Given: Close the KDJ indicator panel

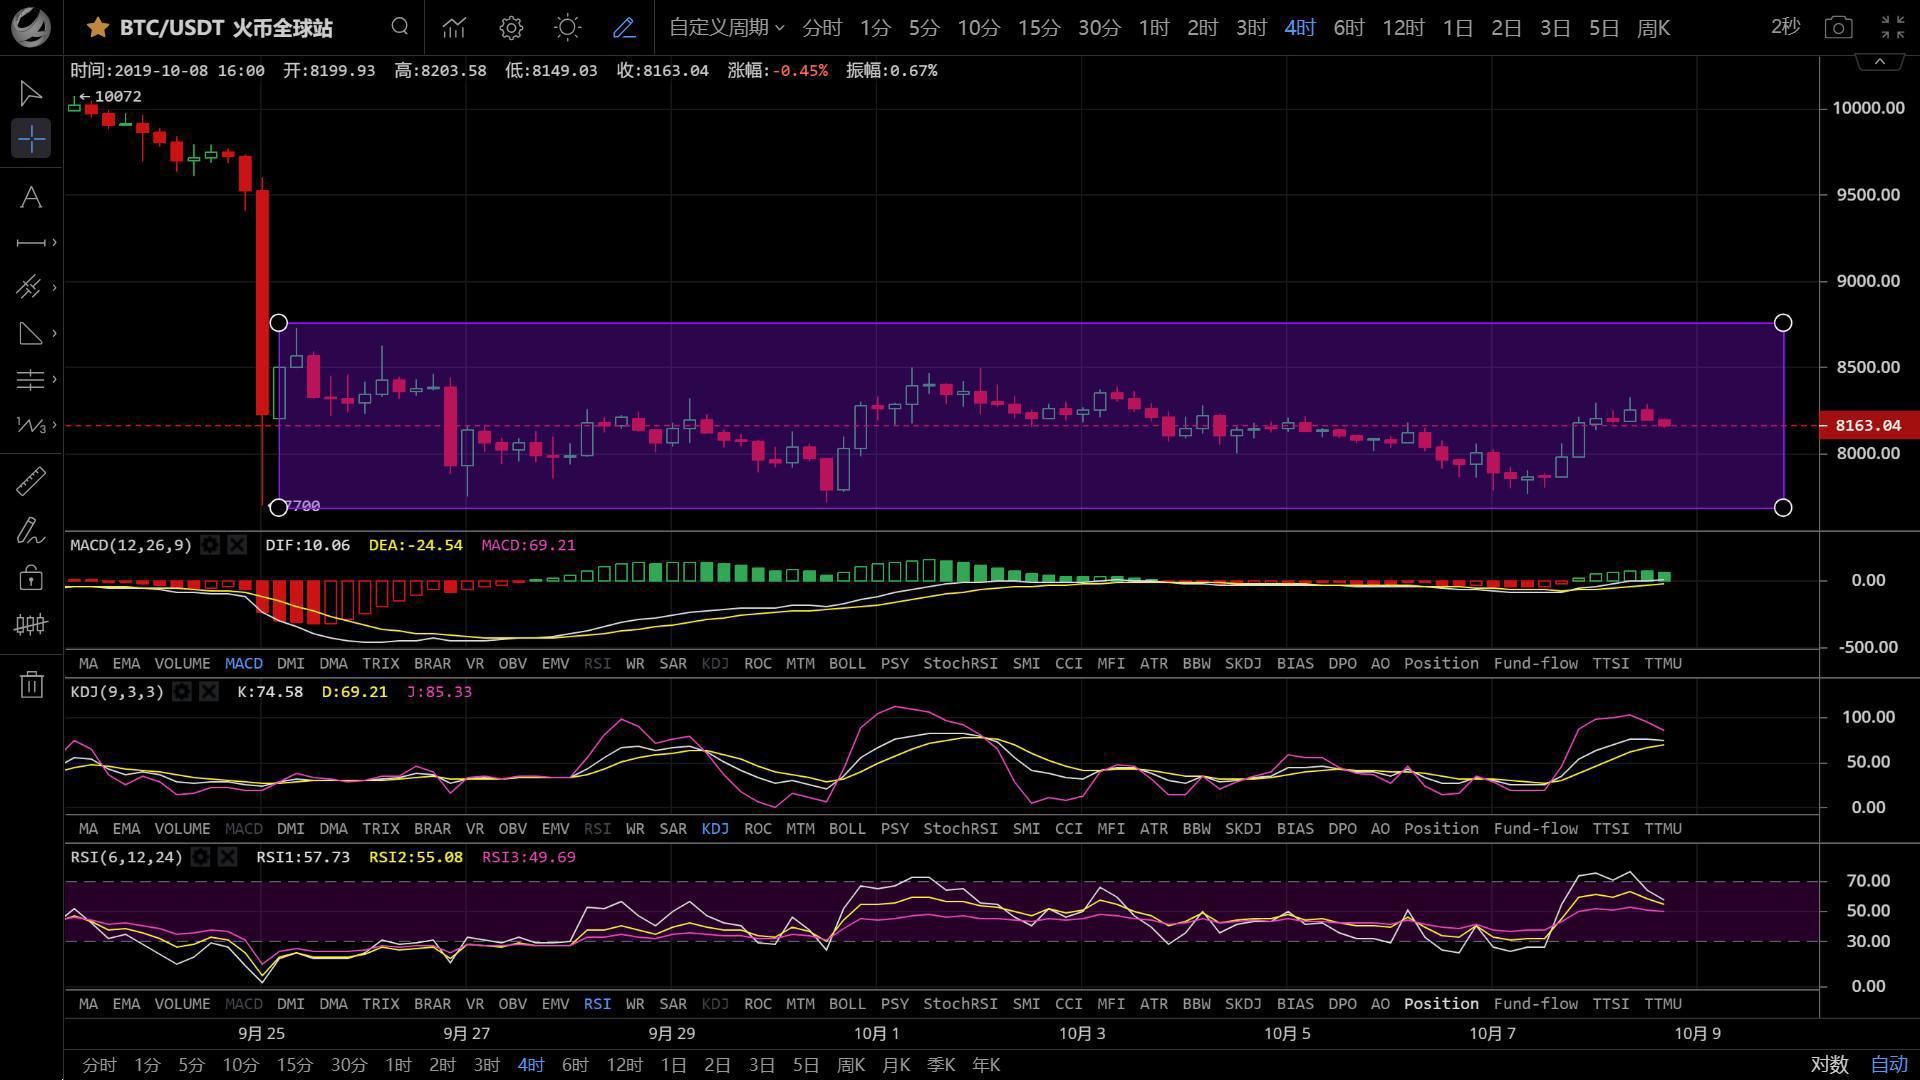Looking at the screenshot, I should [209, 692].
